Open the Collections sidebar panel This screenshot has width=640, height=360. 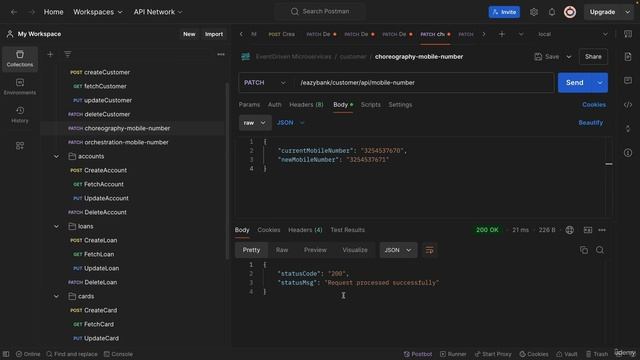tap(20, 58)
